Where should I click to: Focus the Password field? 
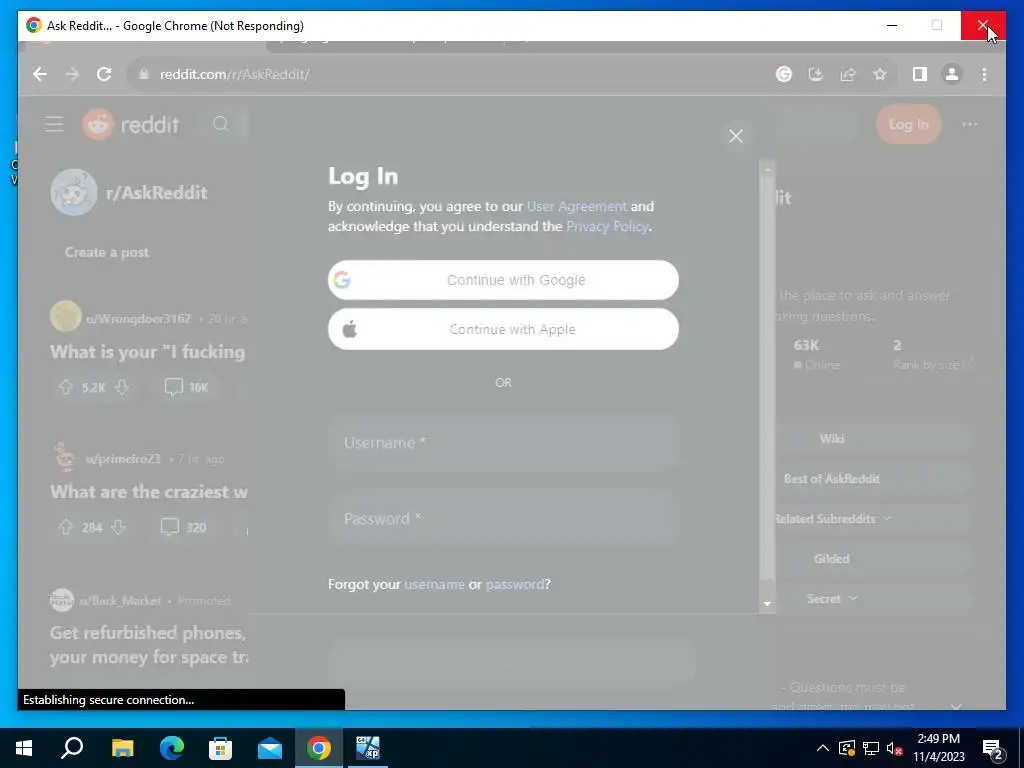pos(503,519)
